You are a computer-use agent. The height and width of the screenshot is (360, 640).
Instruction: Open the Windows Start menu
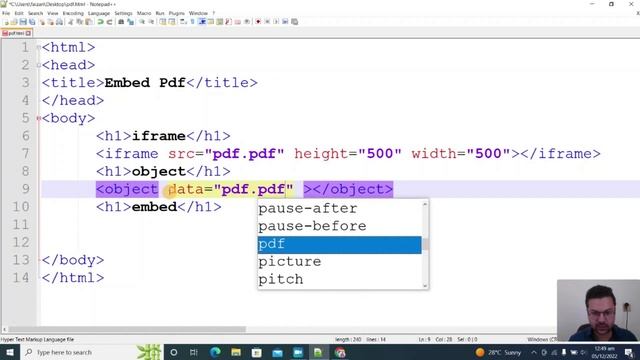(9, 352)
